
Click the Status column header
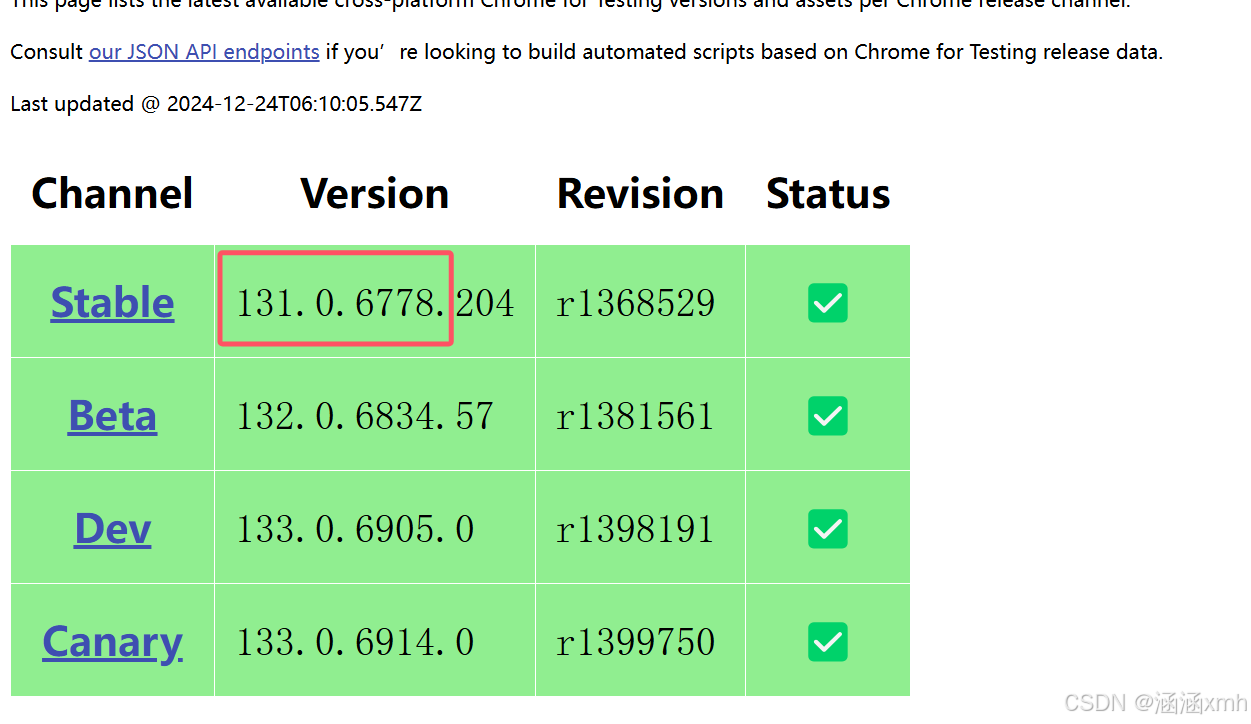pyautogui.click(x=828, y=193)
